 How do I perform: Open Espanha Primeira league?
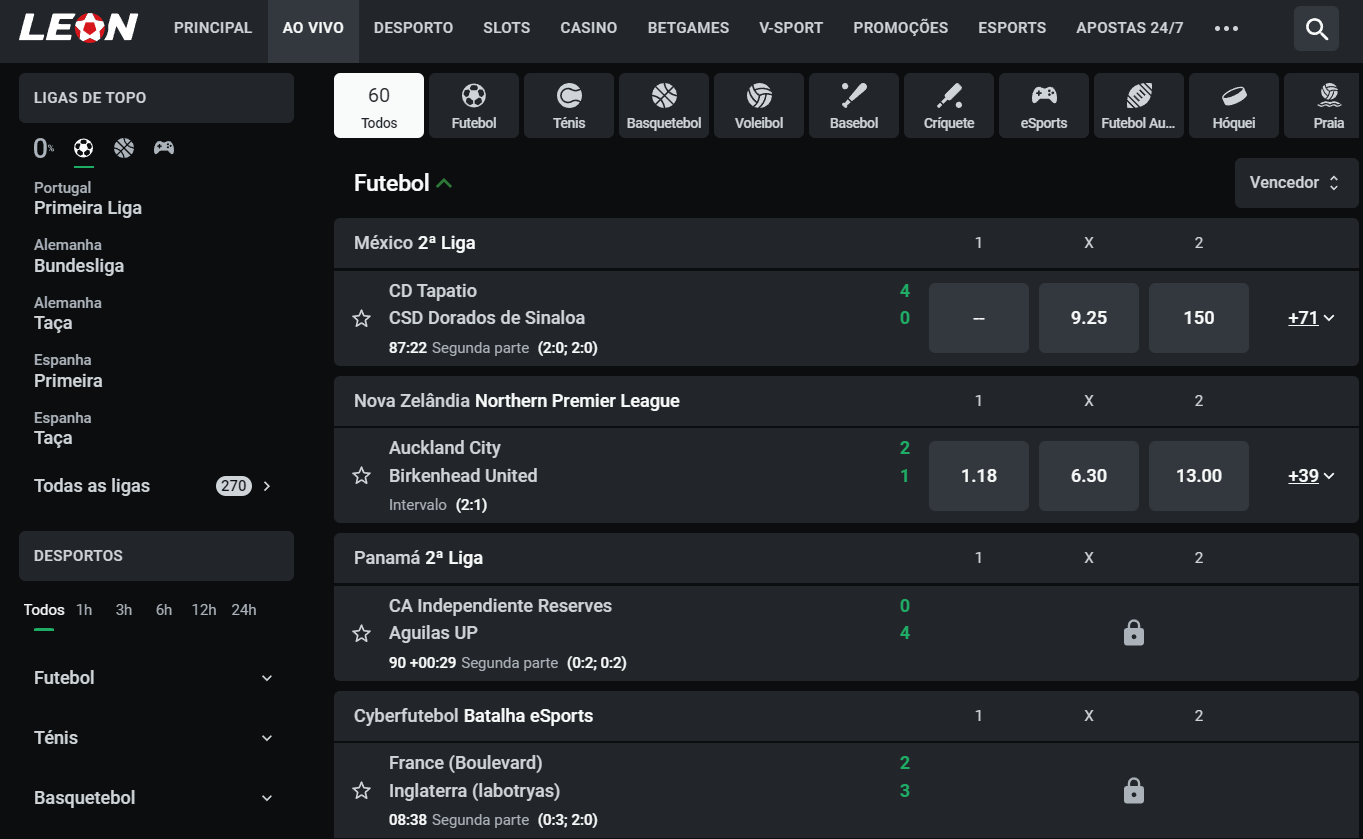tap(68, 371)
